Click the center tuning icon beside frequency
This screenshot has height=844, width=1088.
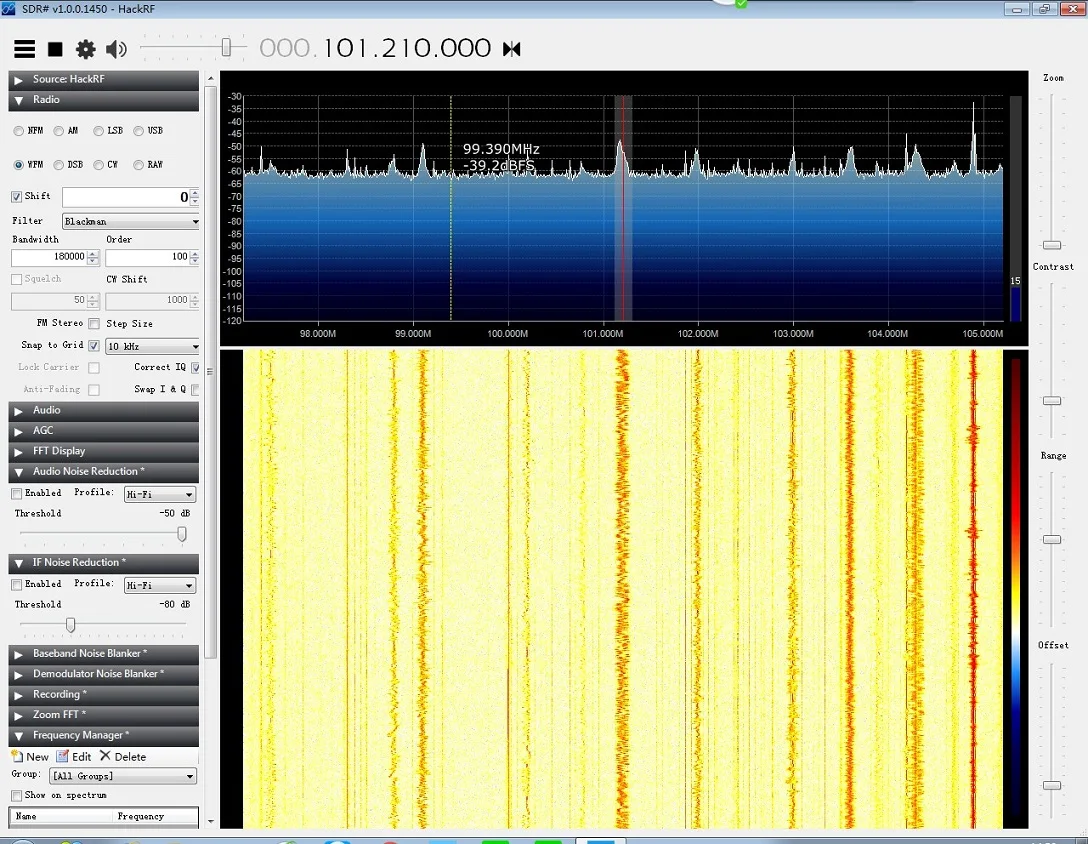click(511, 49)
